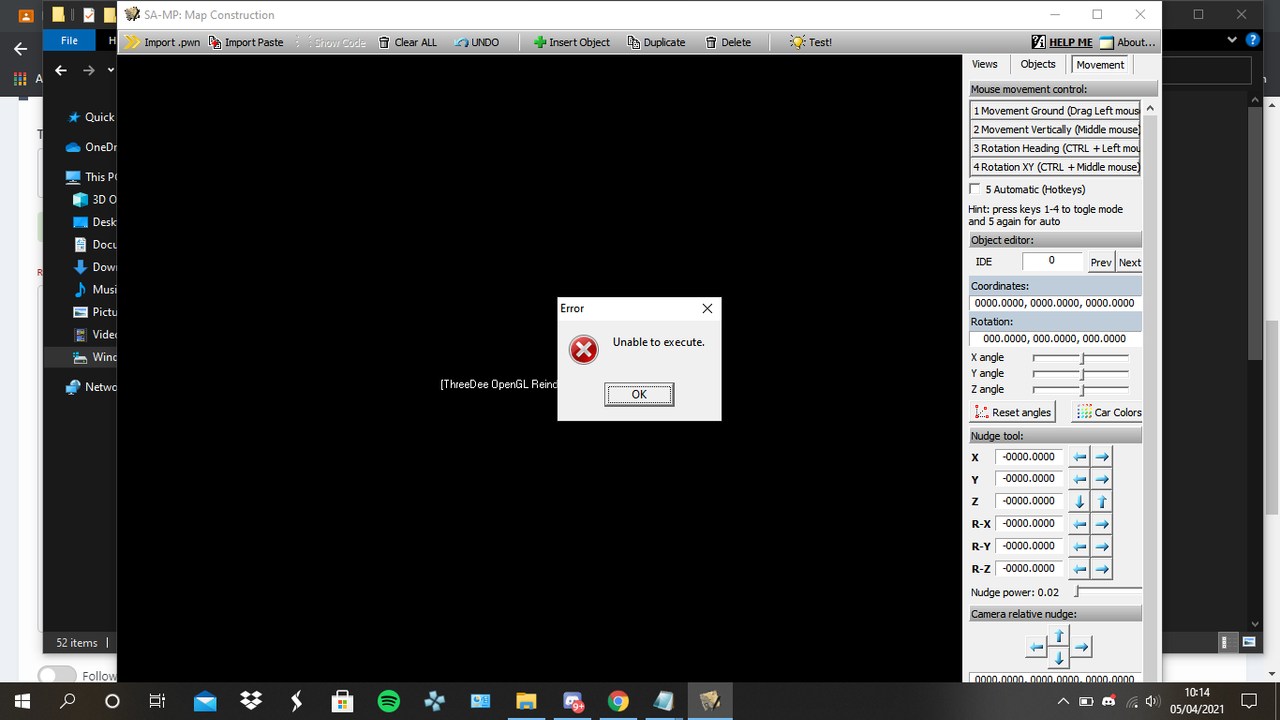This screenshot has width=1280, height=720.
Task: Nudge R-Z with the right arrow
Action: pos(1101,569)
